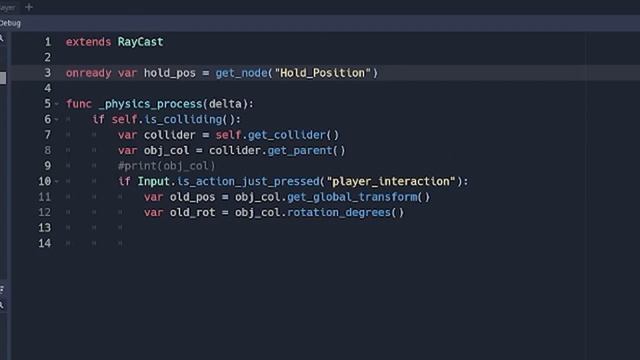The width and height of the screenshot is (640, 360).
Task: Add a new scene tab with plus icon
Action: pos(29,7)
